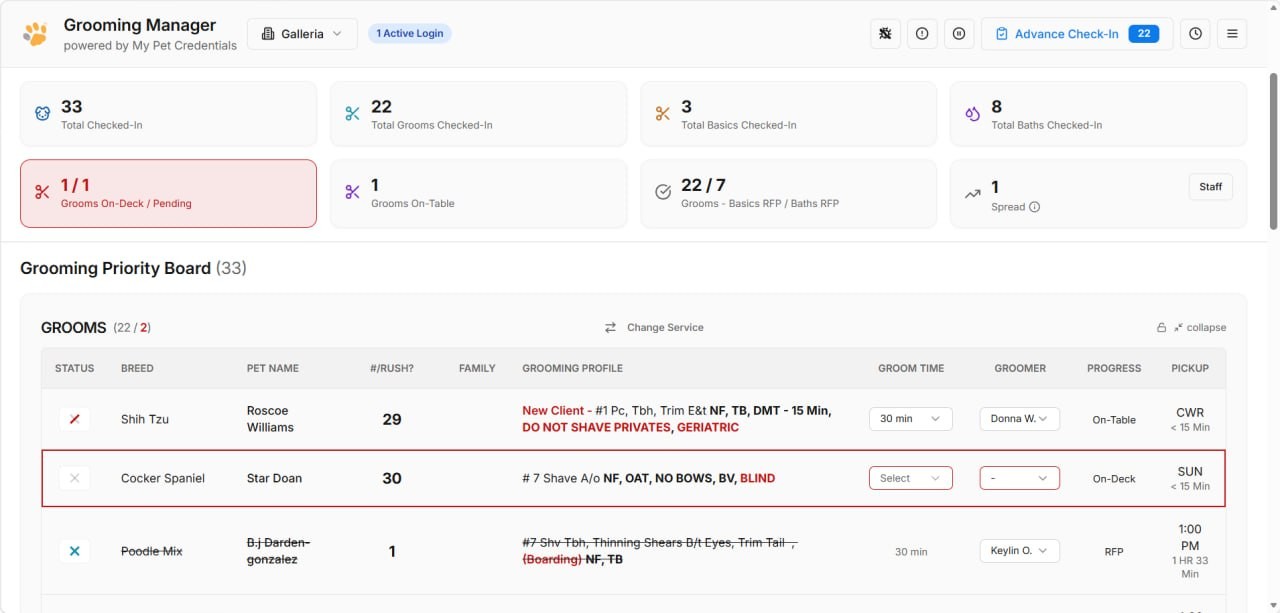The image size is (1280, 613).
Task: Click the Shih Tzu breed cell
Action: click(x=145, y=419)
